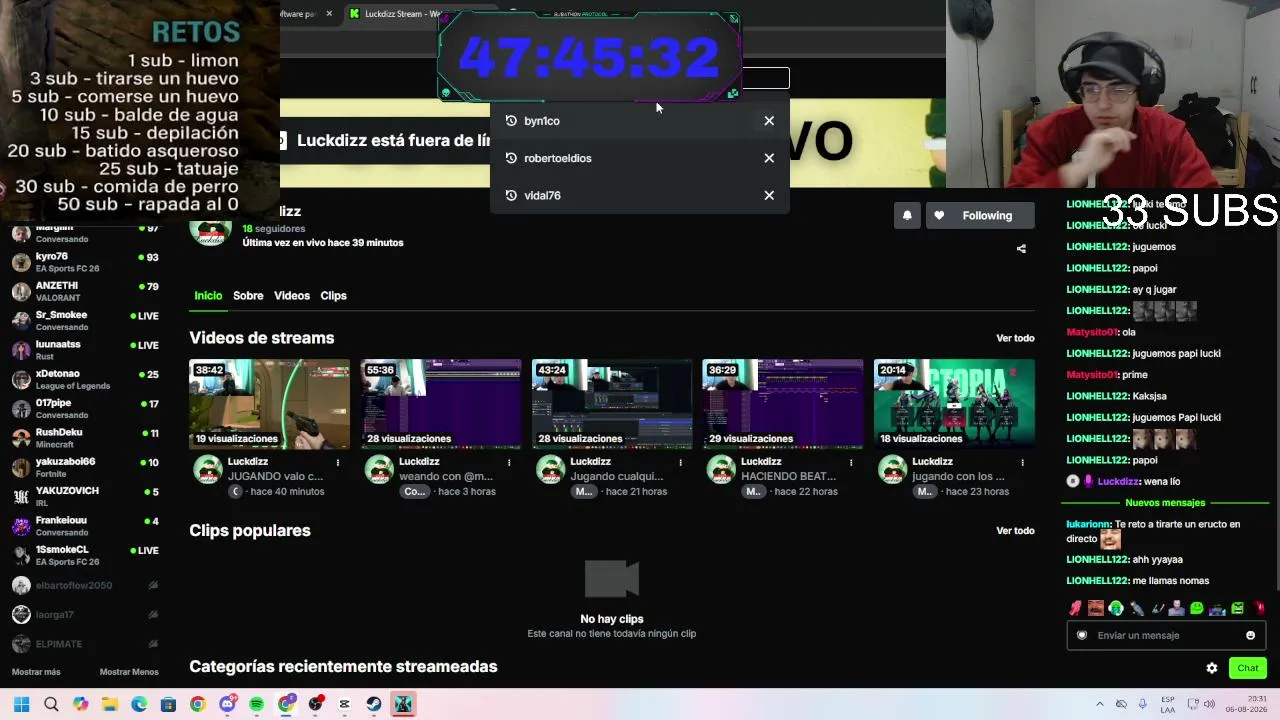The image size is (1280, 720).
Task: Open ANZETHI channel in sidebar
Action: coord(85,292)
